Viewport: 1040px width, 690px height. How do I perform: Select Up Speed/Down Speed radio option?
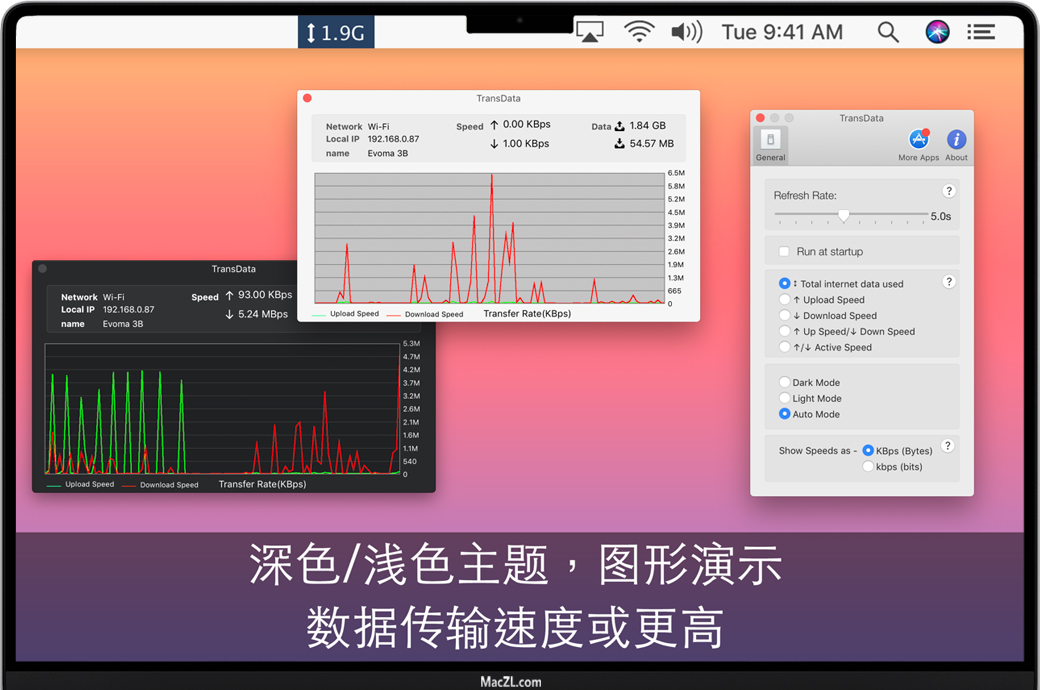point(785,331)
